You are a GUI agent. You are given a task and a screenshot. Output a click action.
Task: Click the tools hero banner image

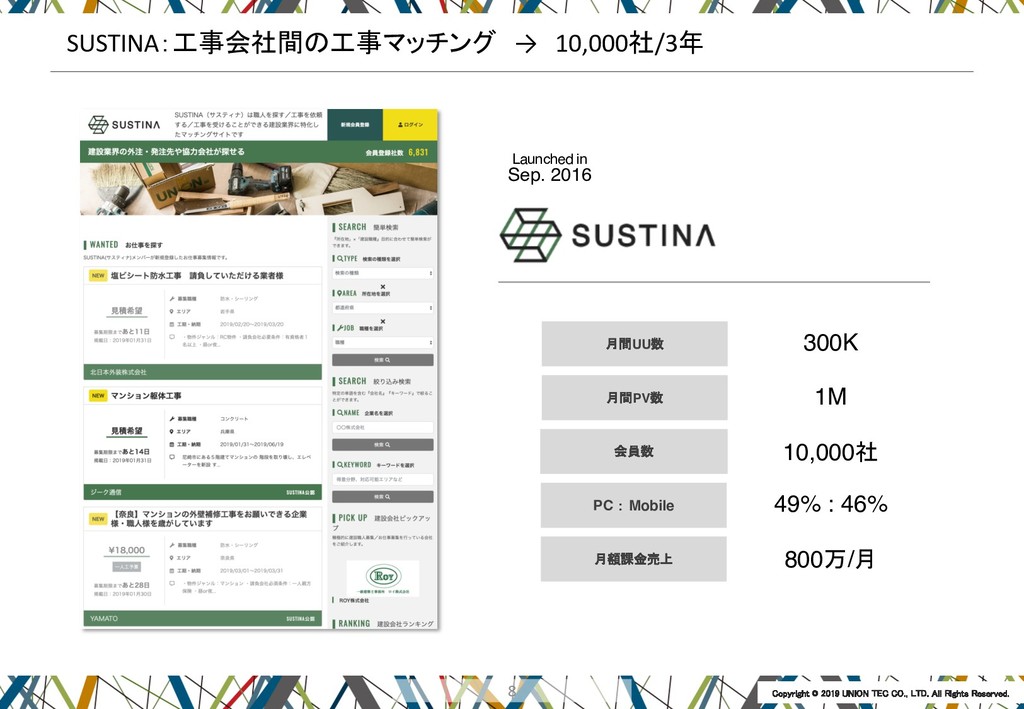tap(259, 189)
